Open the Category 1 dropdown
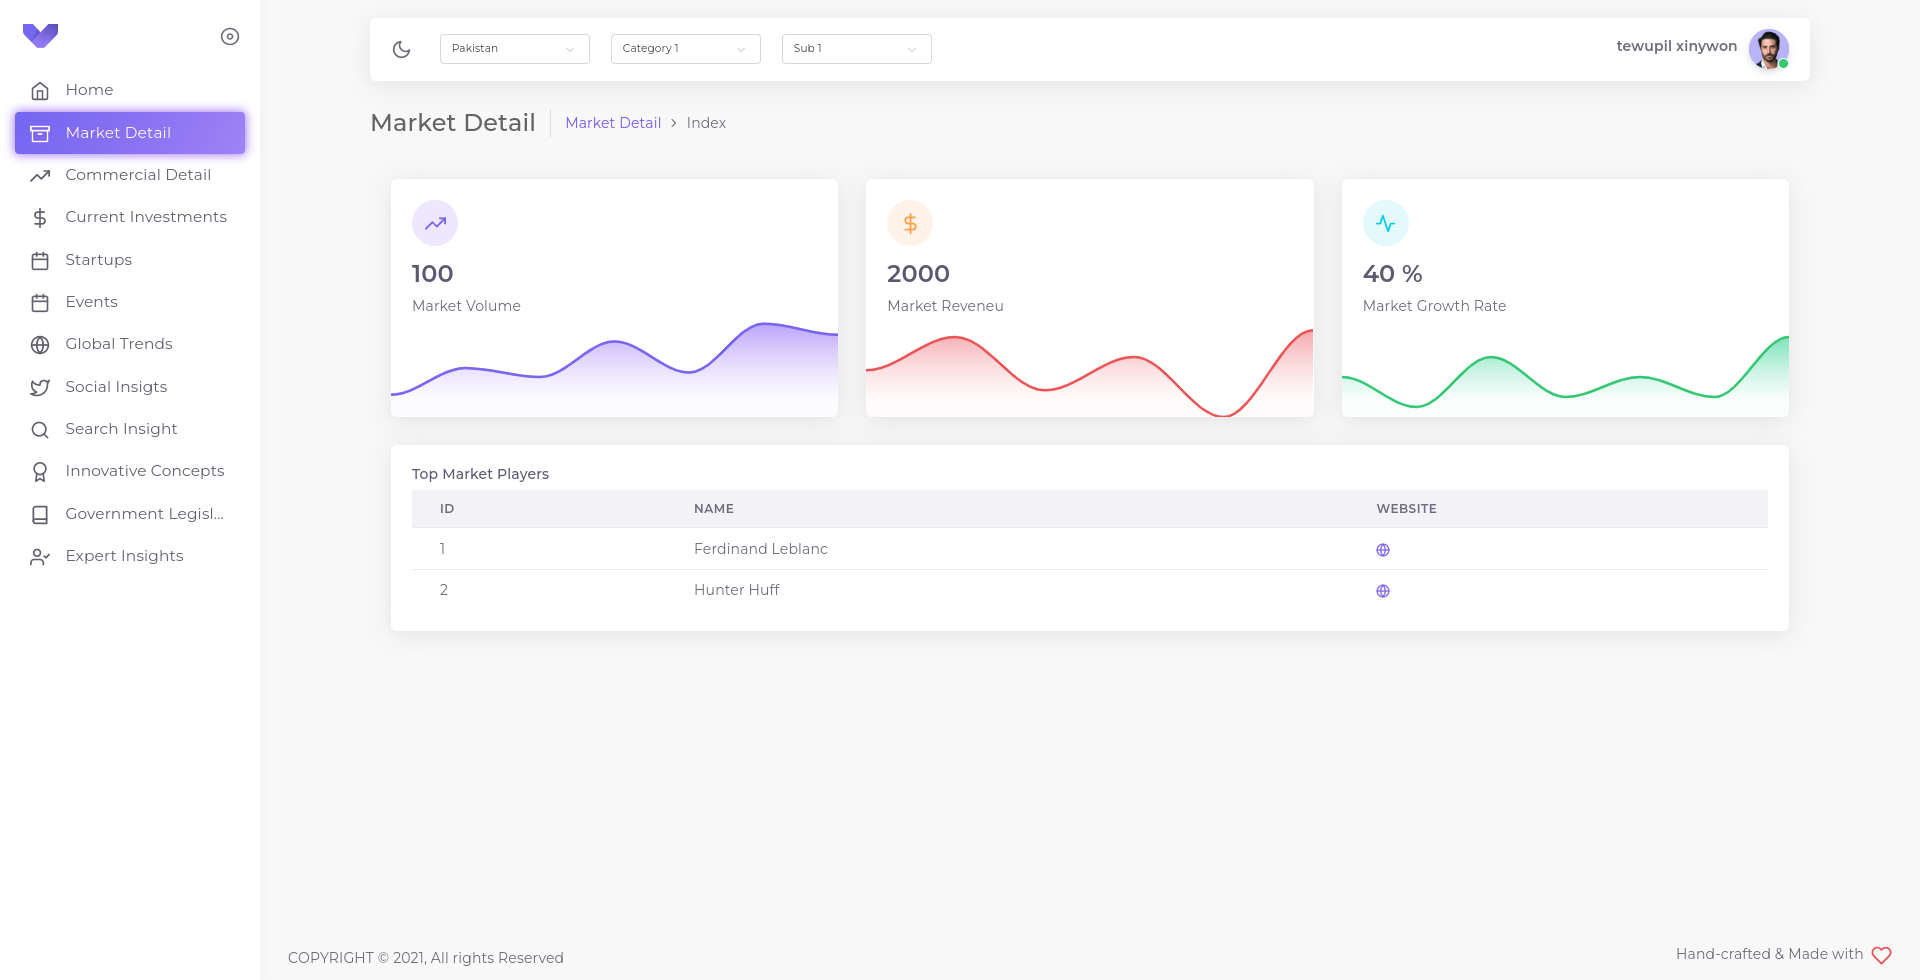The image size is (1920, 980). click(685, 49)
